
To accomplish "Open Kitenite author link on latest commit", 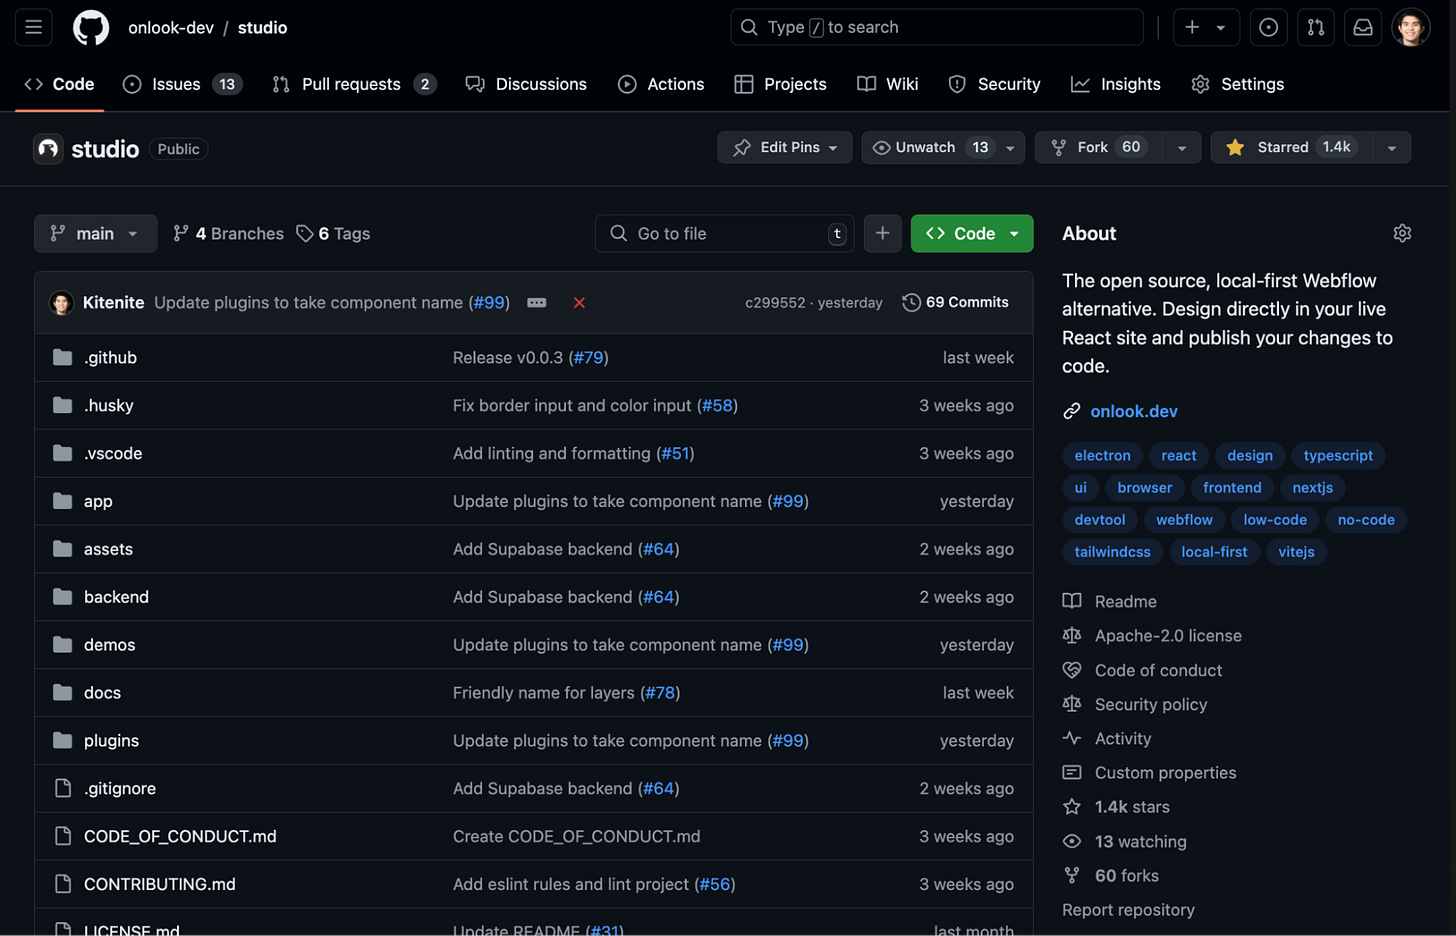I will click(x=113, y=302).
